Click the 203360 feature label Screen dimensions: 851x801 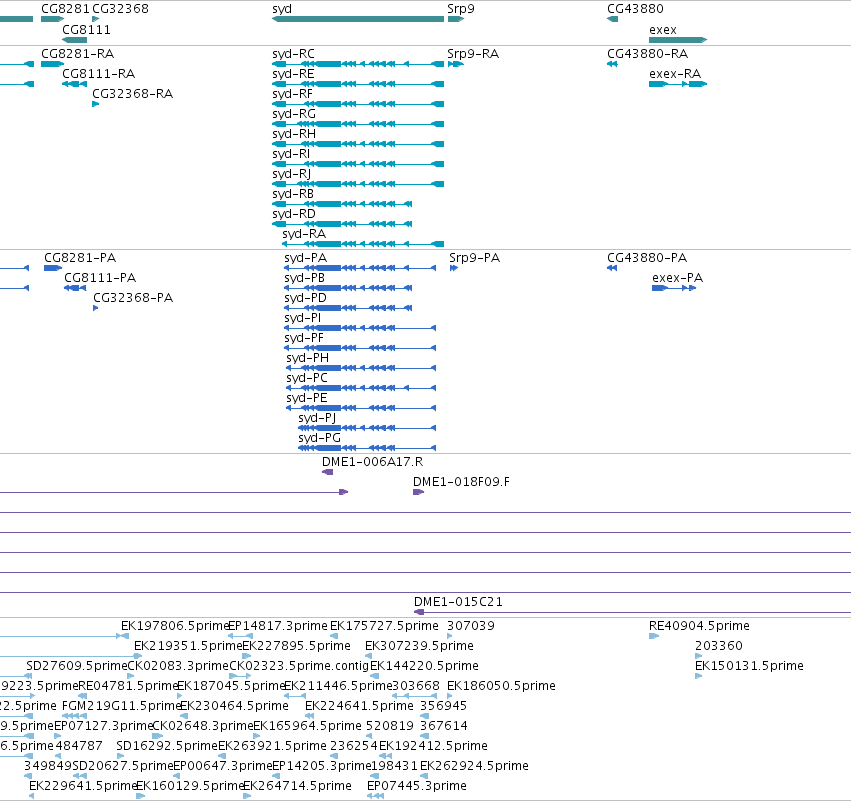click(x=719, y=646)
